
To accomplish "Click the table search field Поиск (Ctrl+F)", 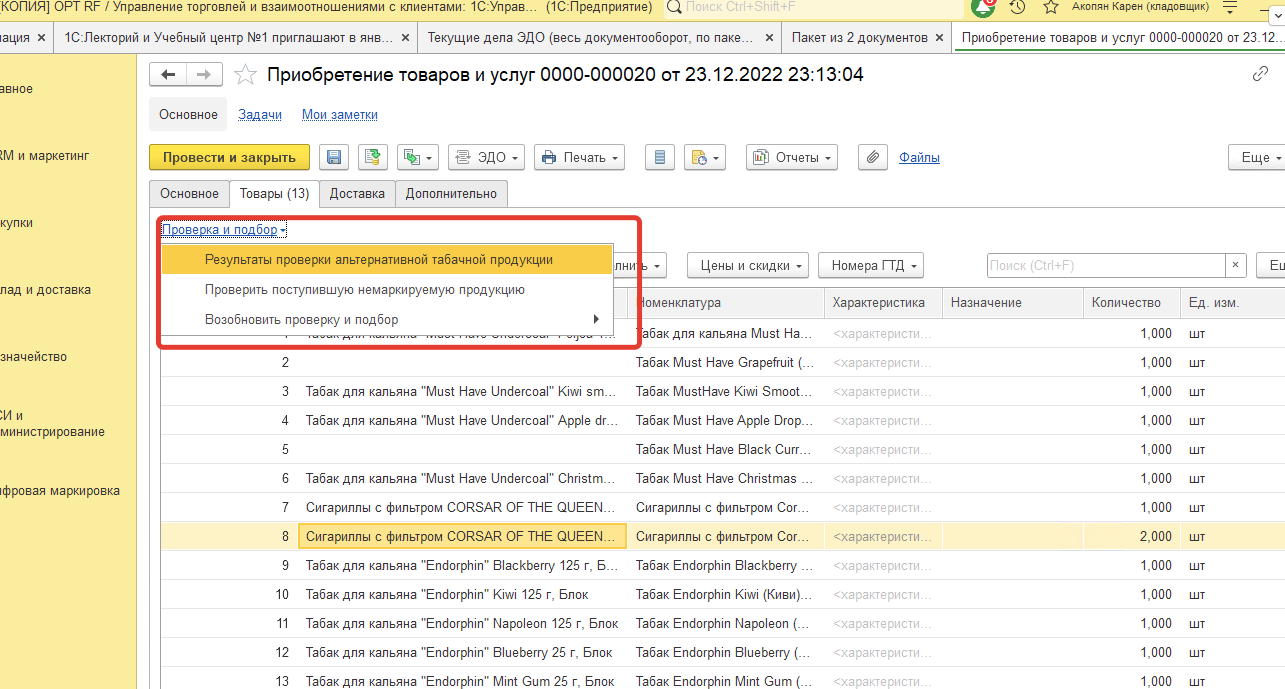I will (1105, 265).
